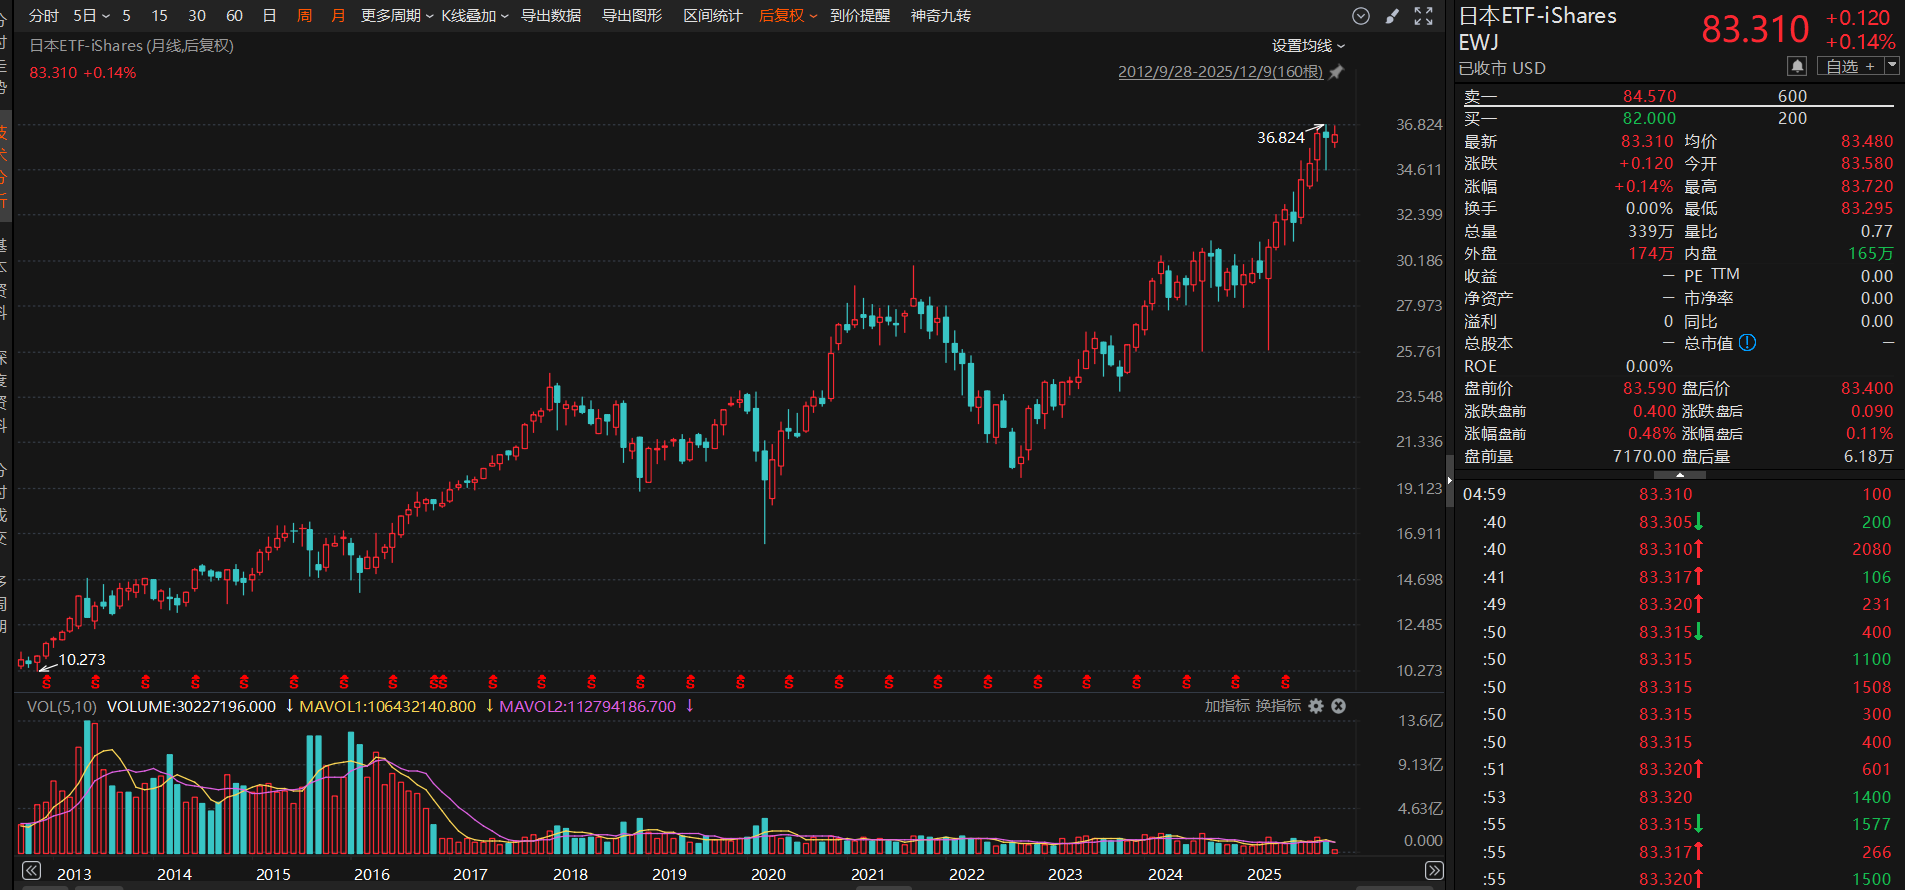Open 区间统计 range statistics
Screen dimensions: 1905x890
(x=713, y=16)
